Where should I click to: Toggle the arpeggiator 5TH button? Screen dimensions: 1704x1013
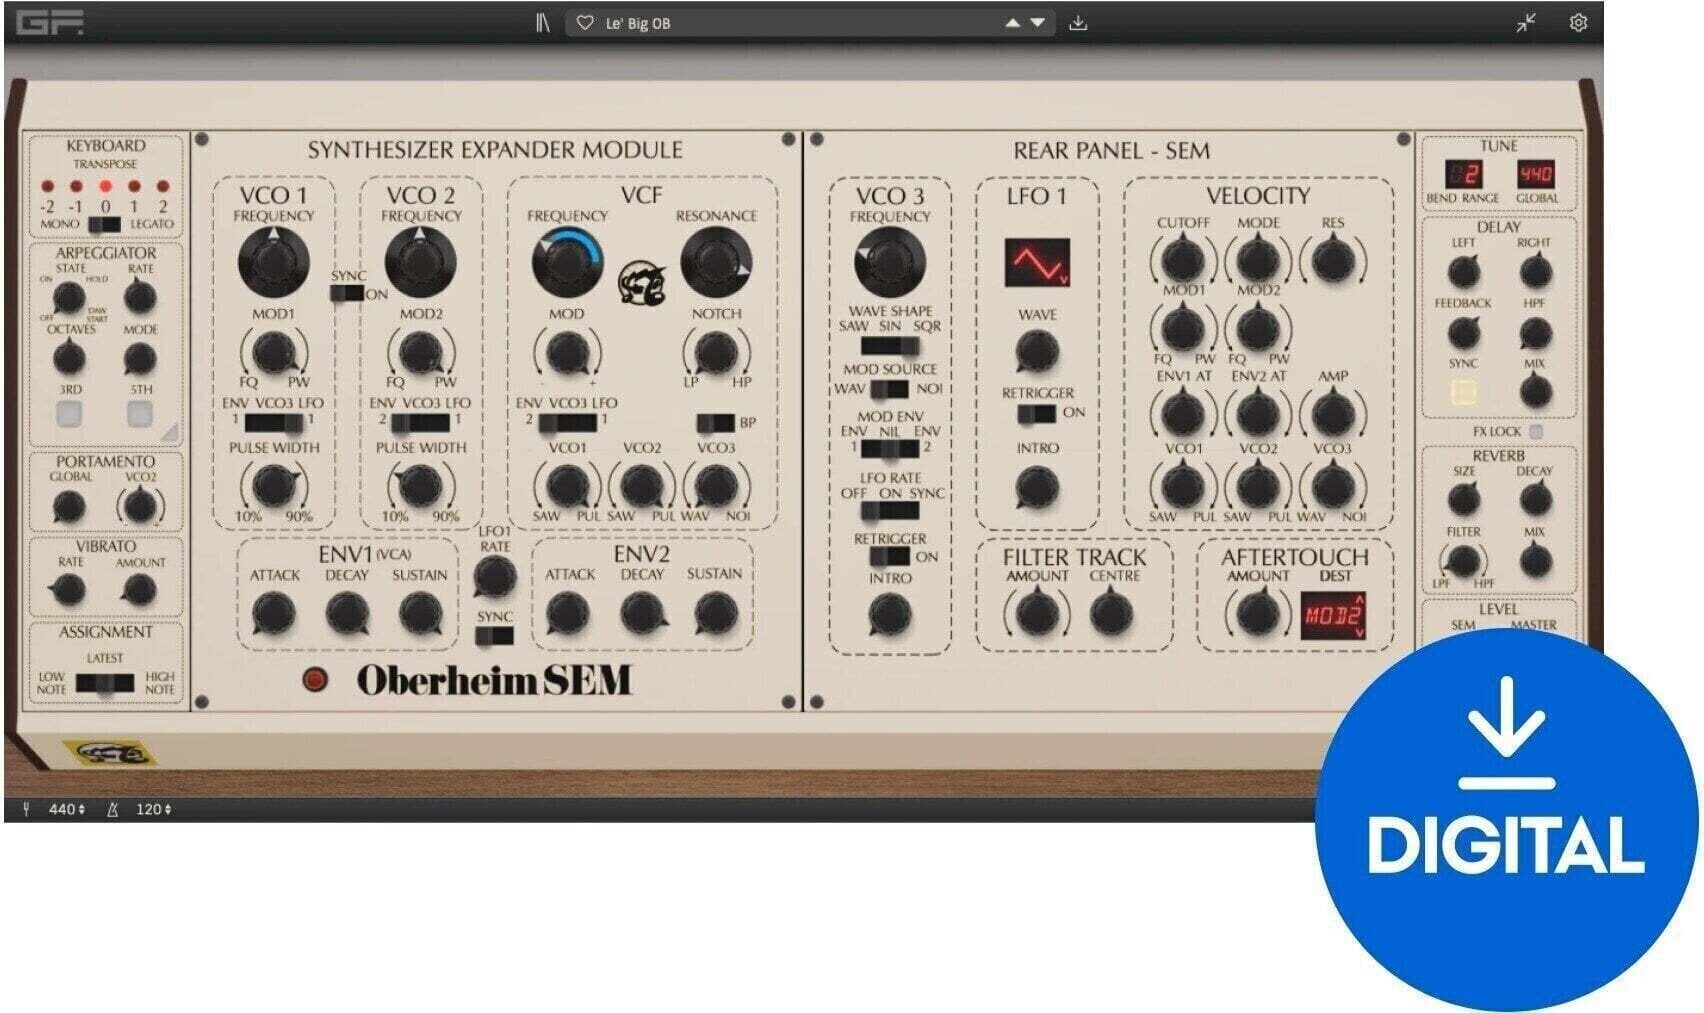coord(140,413)
